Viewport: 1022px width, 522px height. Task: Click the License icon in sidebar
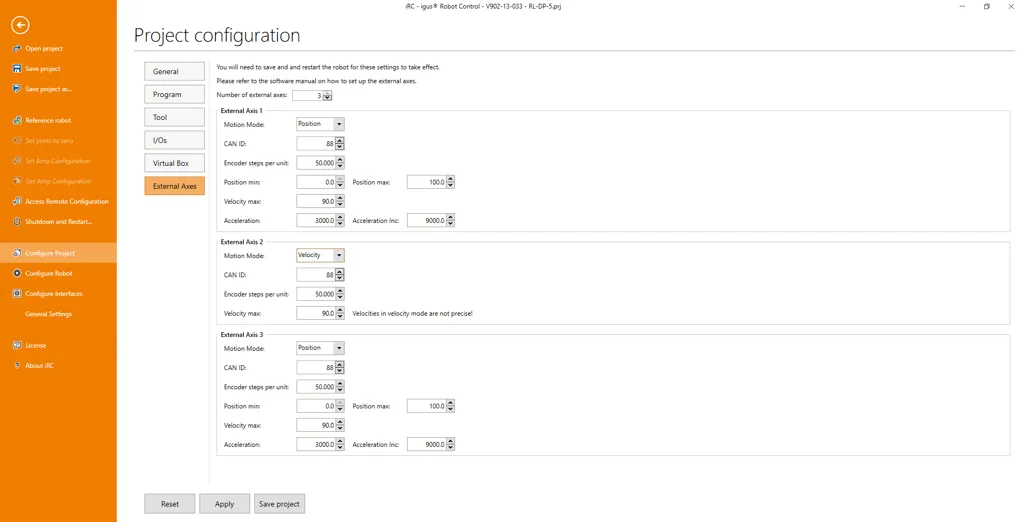[x=17, y=345]
